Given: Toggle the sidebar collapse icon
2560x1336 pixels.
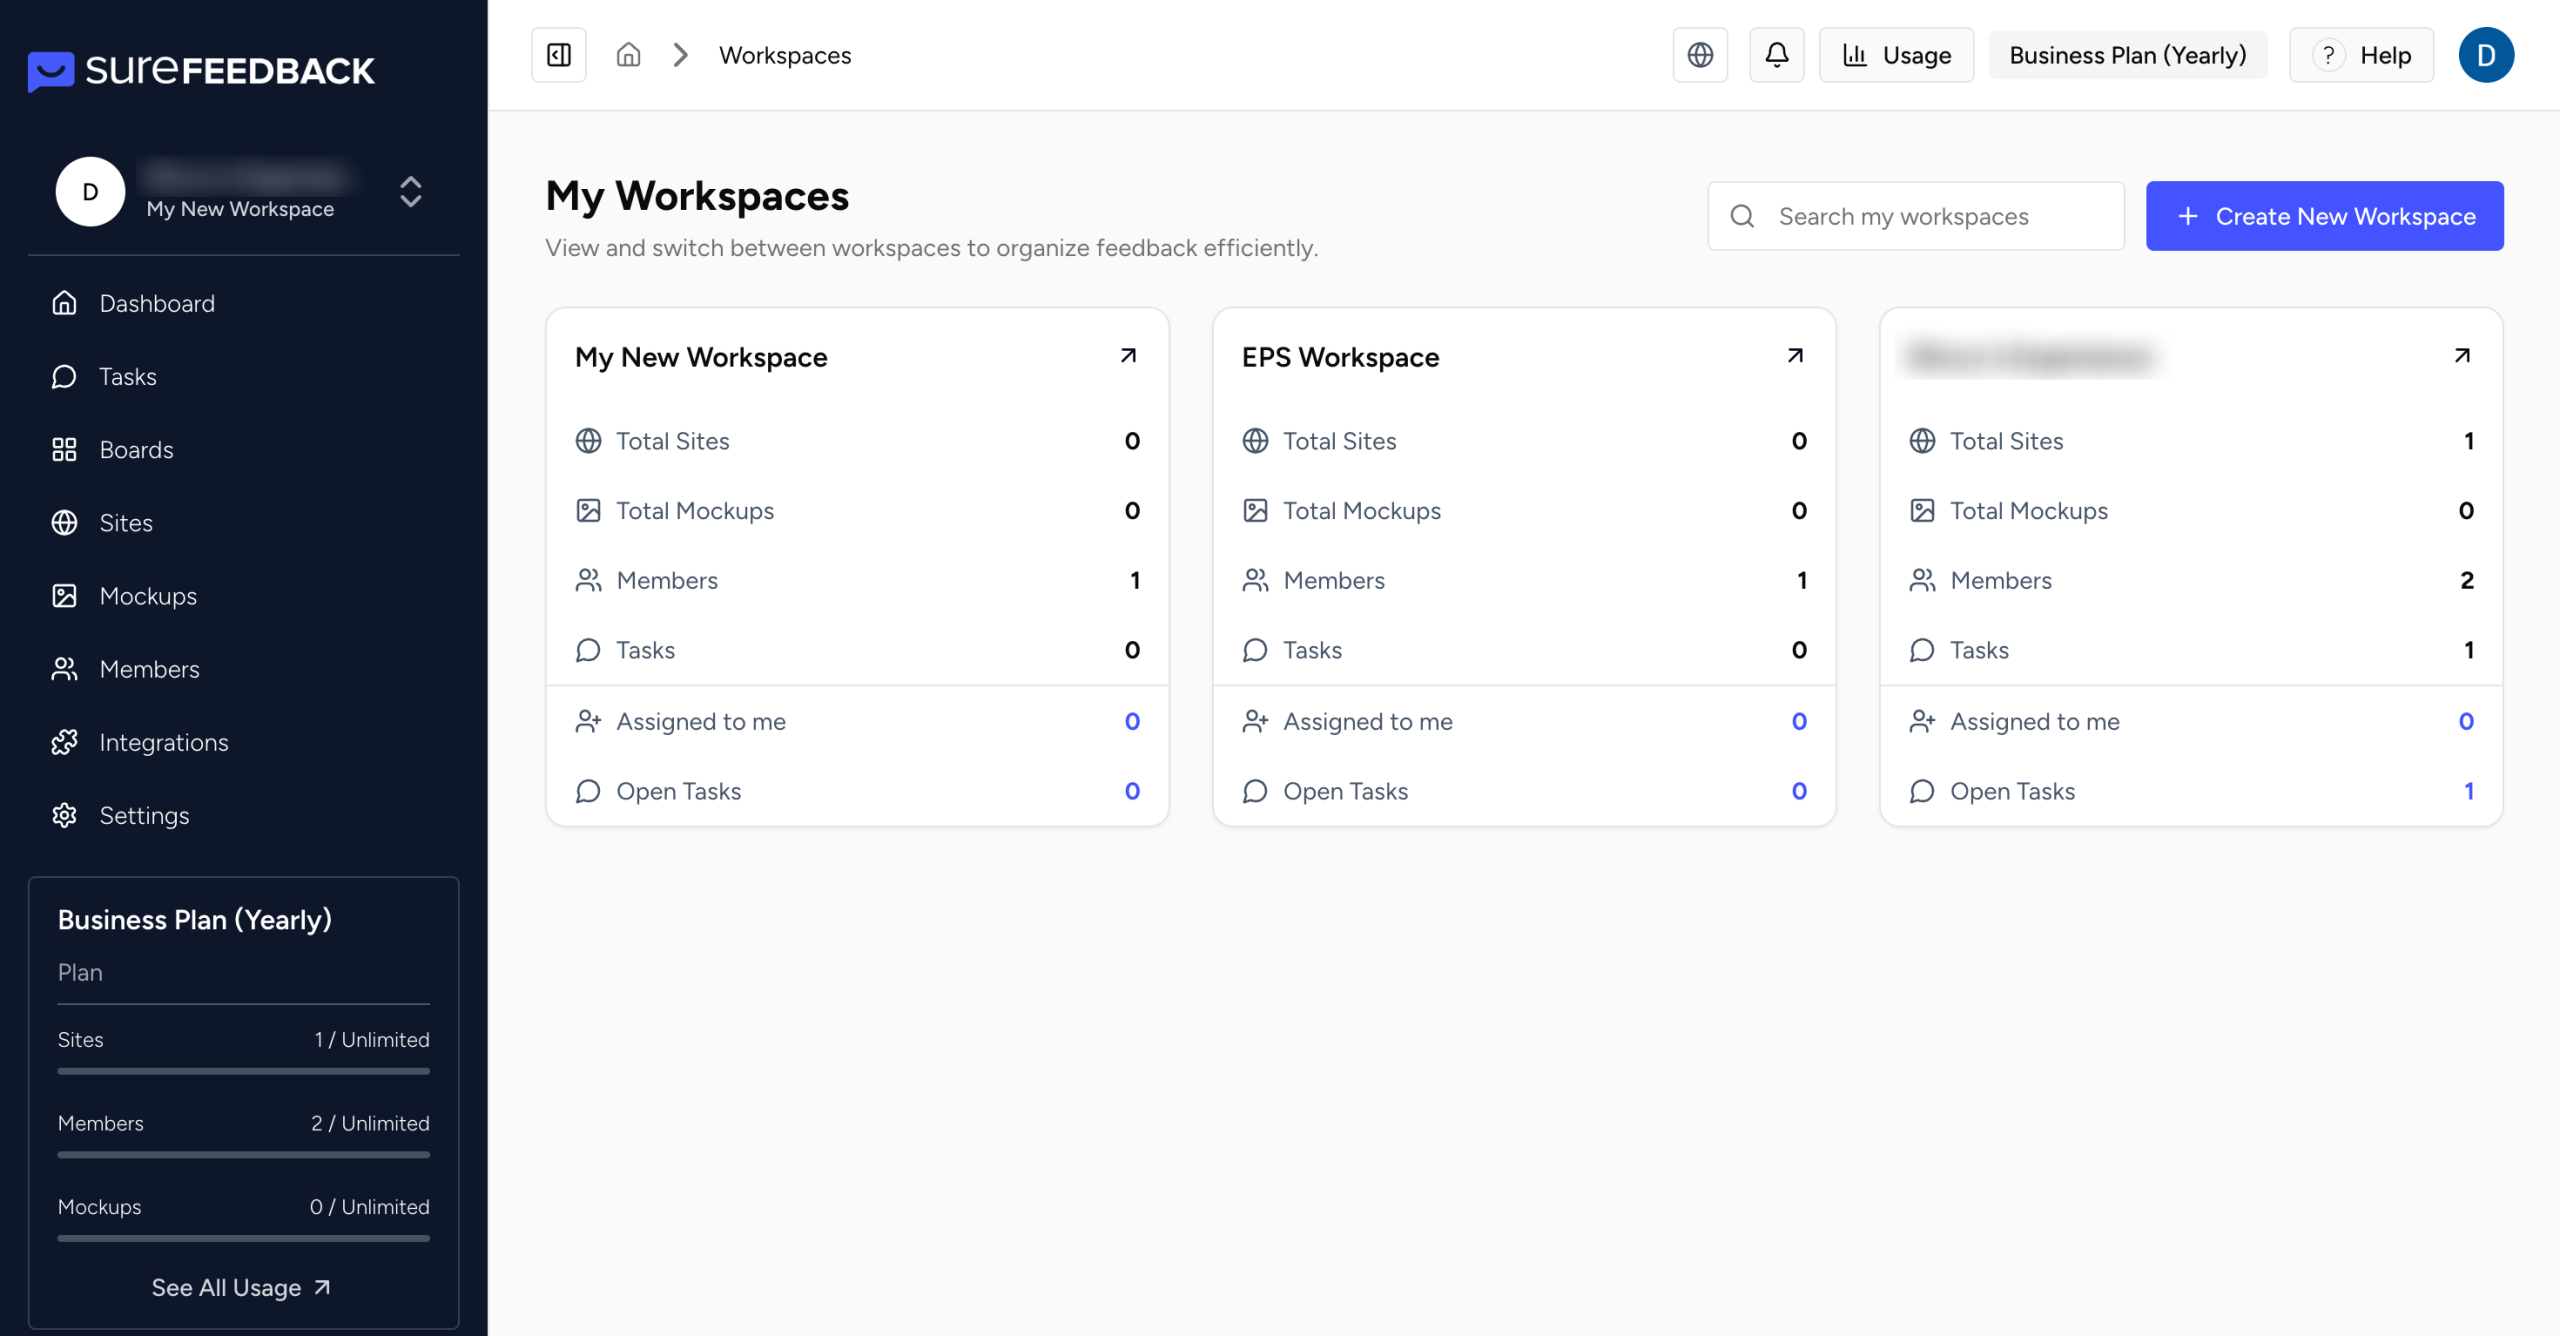Looking at the screenshot, I should coord(558,55).
